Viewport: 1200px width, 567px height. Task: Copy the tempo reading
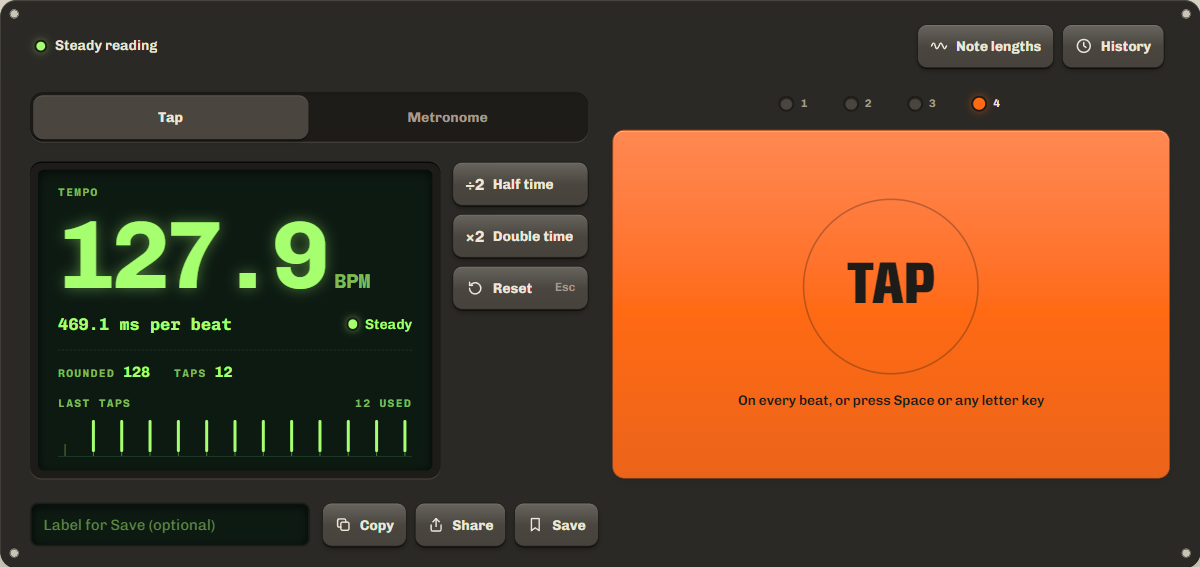(364, 525)
